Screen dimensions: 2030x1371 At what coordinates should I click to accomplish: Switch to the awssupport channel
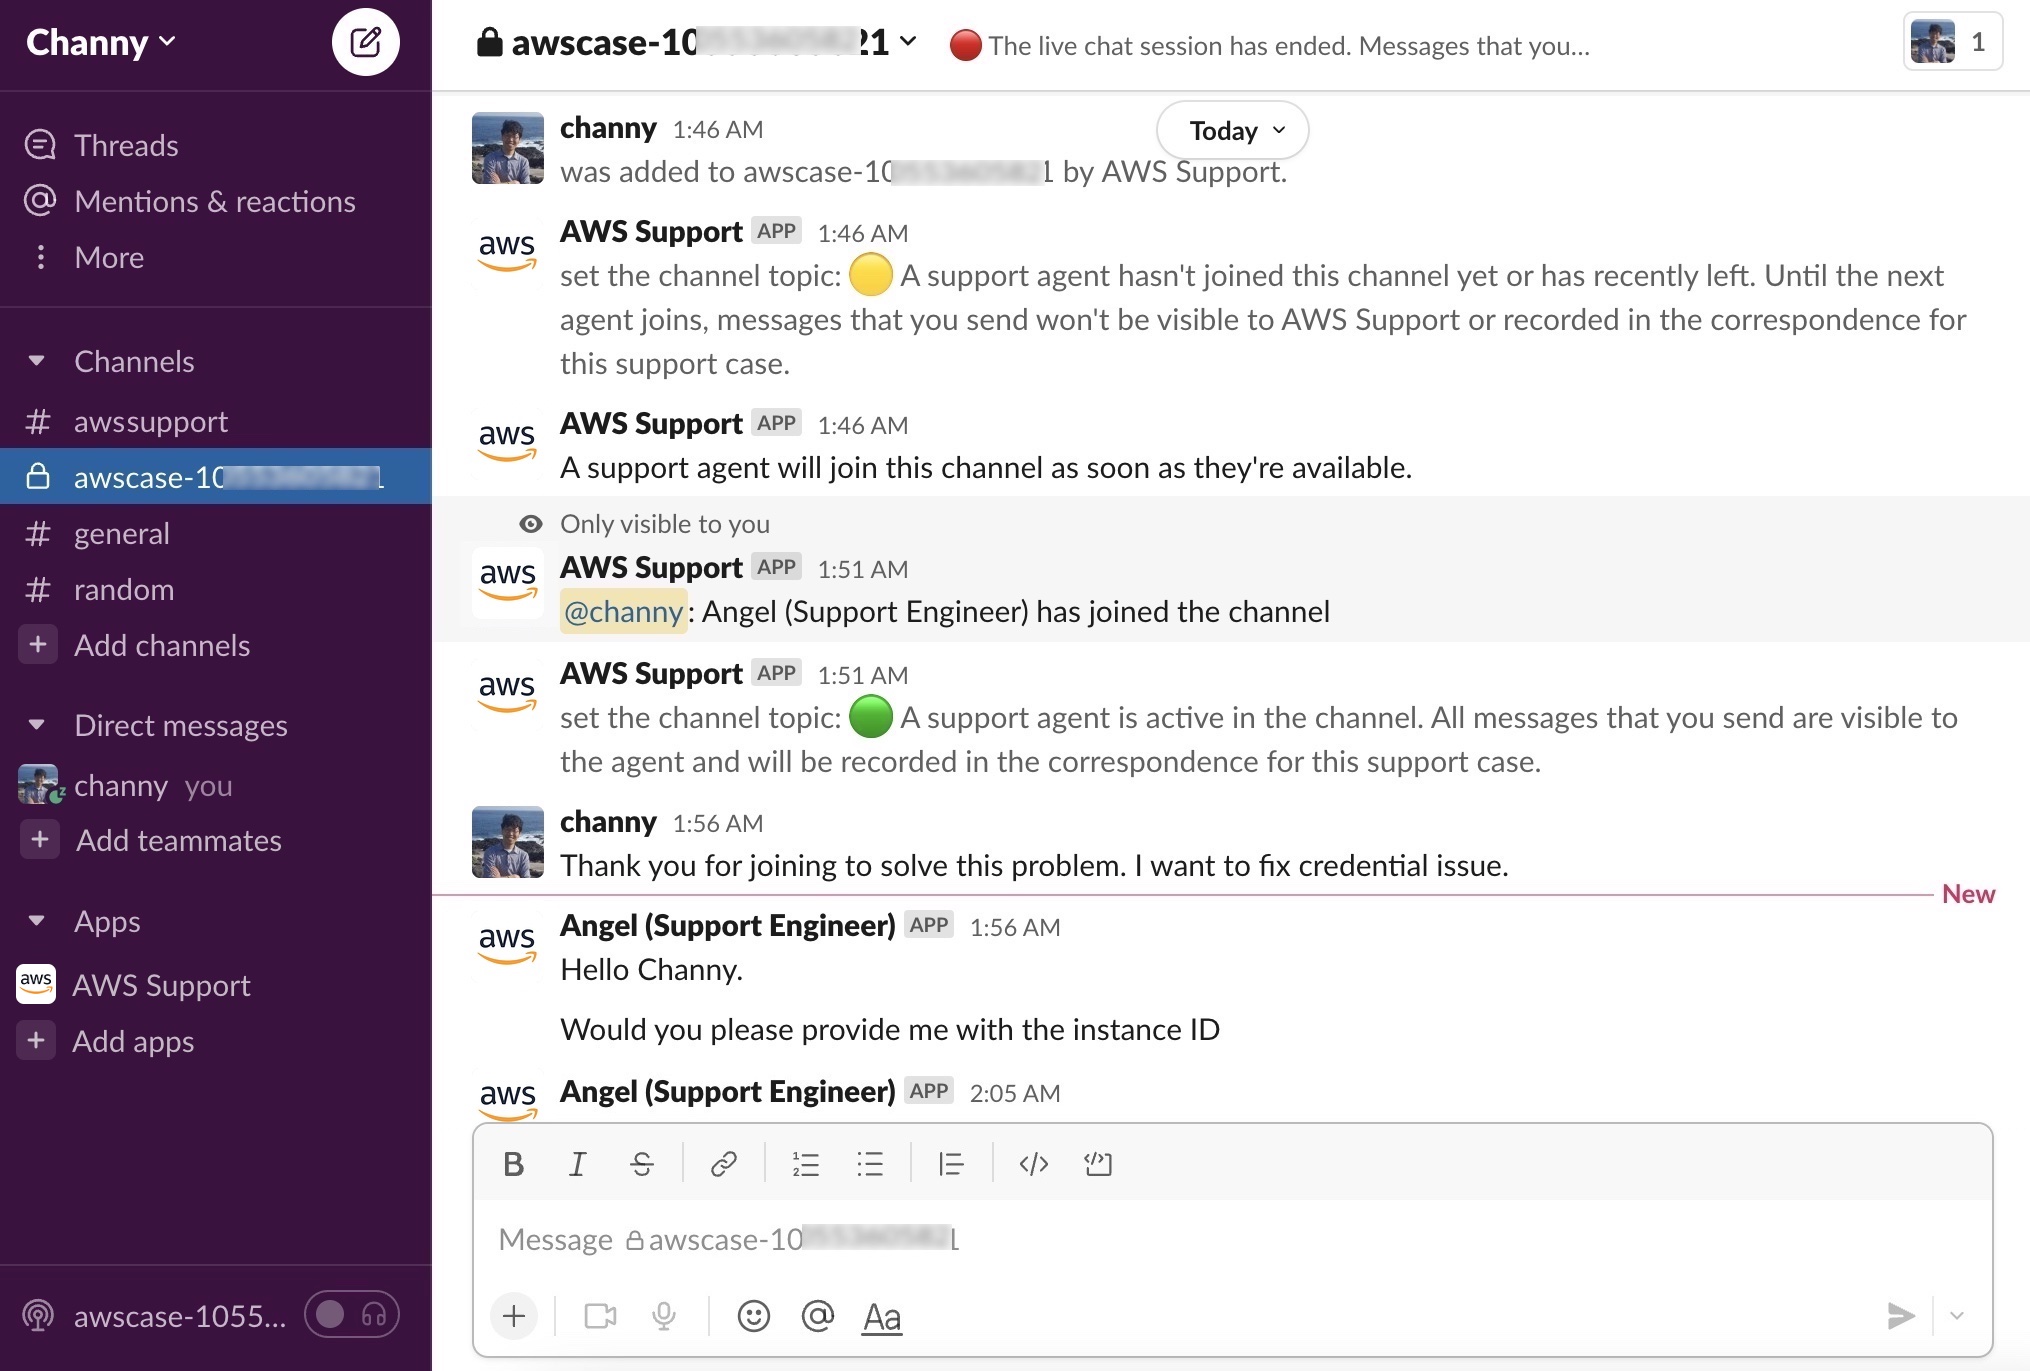[x=150, y=421]
